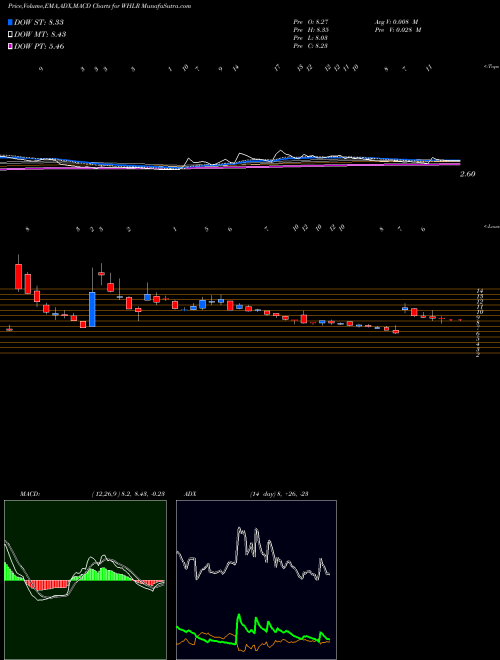Click the ADX '(14 day) 8, +26, -23' values
The image size is (500, 660).
point(277,494)
